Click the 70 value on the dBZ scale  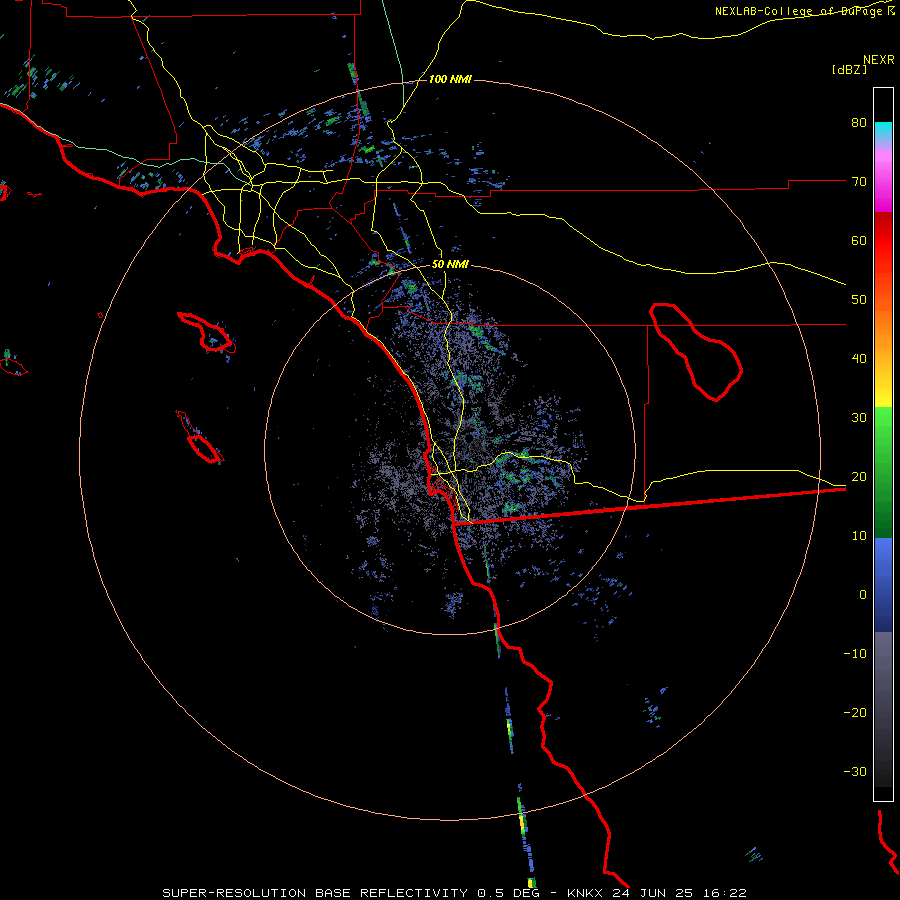(x=859, y=182)
